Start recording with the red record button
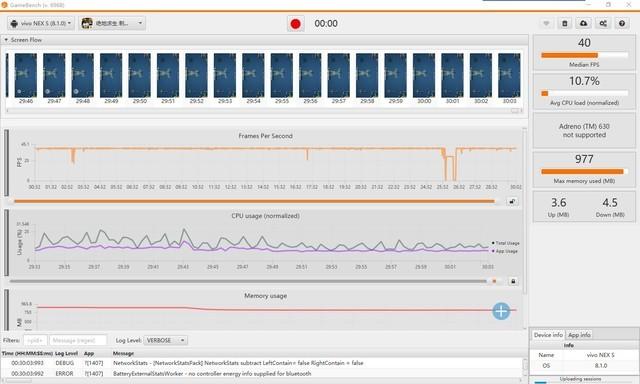The image size is (640, 384). pyautogui.click(x=296, y=24)
